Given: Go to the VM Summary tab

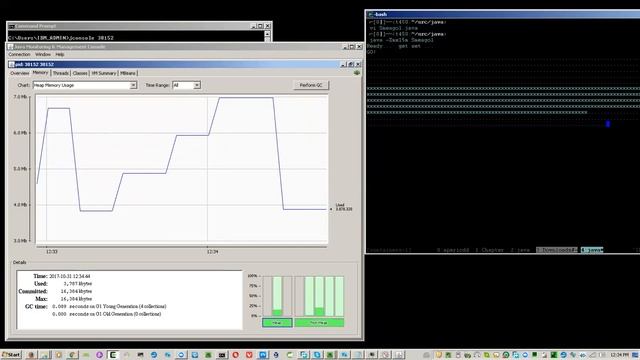Looking at the screenshot, I should click(104, 73).
